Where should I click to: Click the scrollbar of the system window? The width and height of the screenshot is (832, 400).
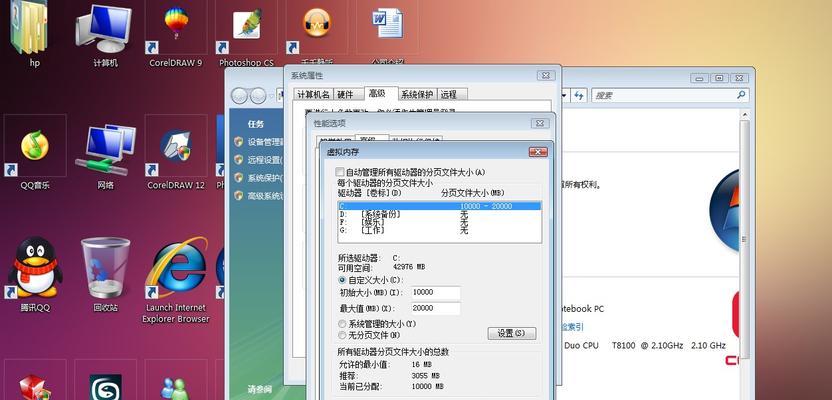(744, 239)
